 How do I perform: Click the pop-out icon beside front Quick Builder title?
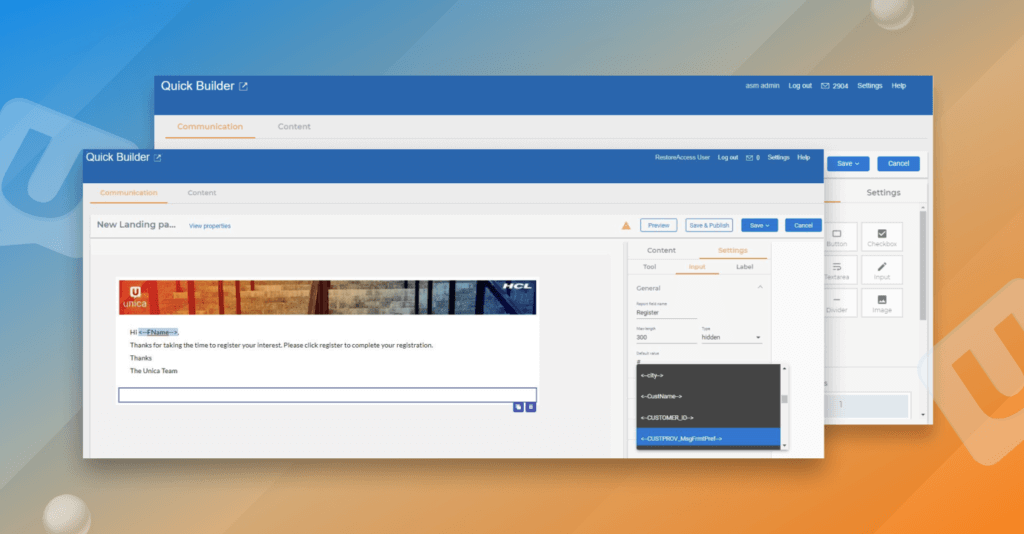(x=157, y=158)
